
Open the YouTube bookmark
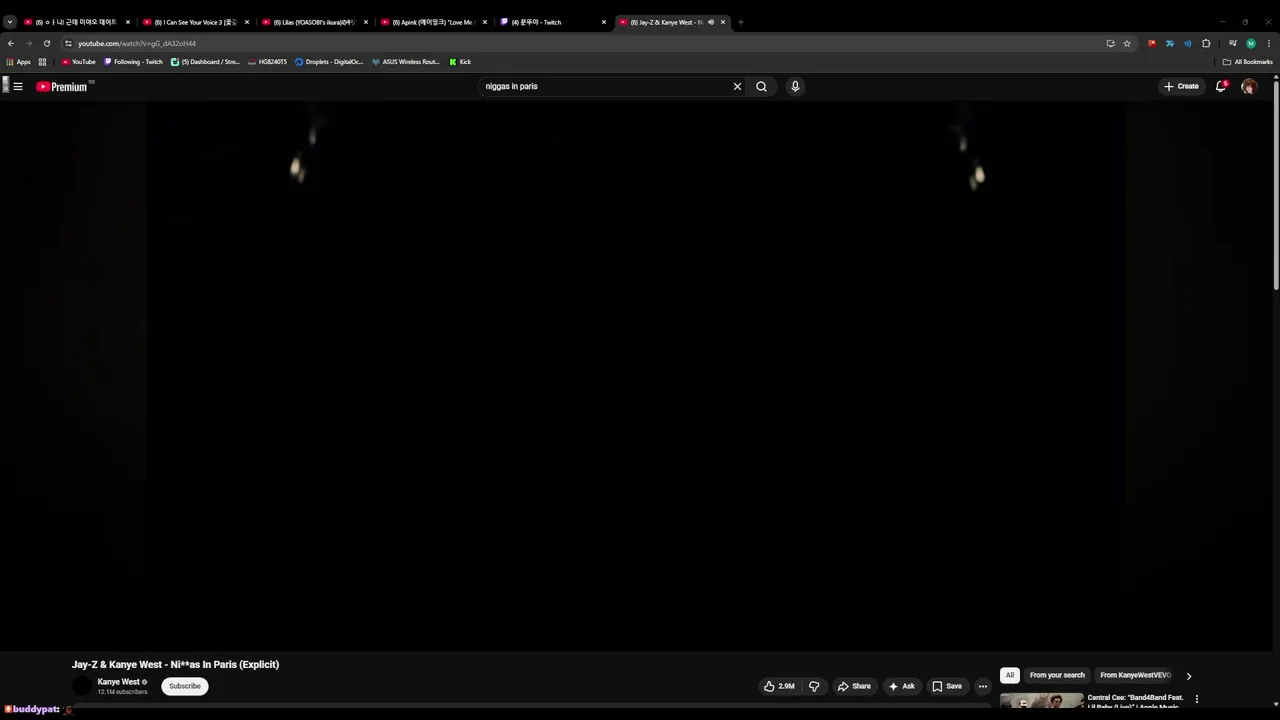pos(79,62)
